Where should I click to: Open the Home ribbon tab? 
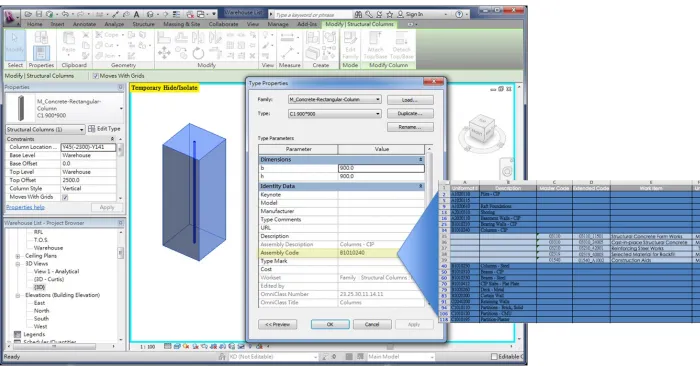coord(34,24)
